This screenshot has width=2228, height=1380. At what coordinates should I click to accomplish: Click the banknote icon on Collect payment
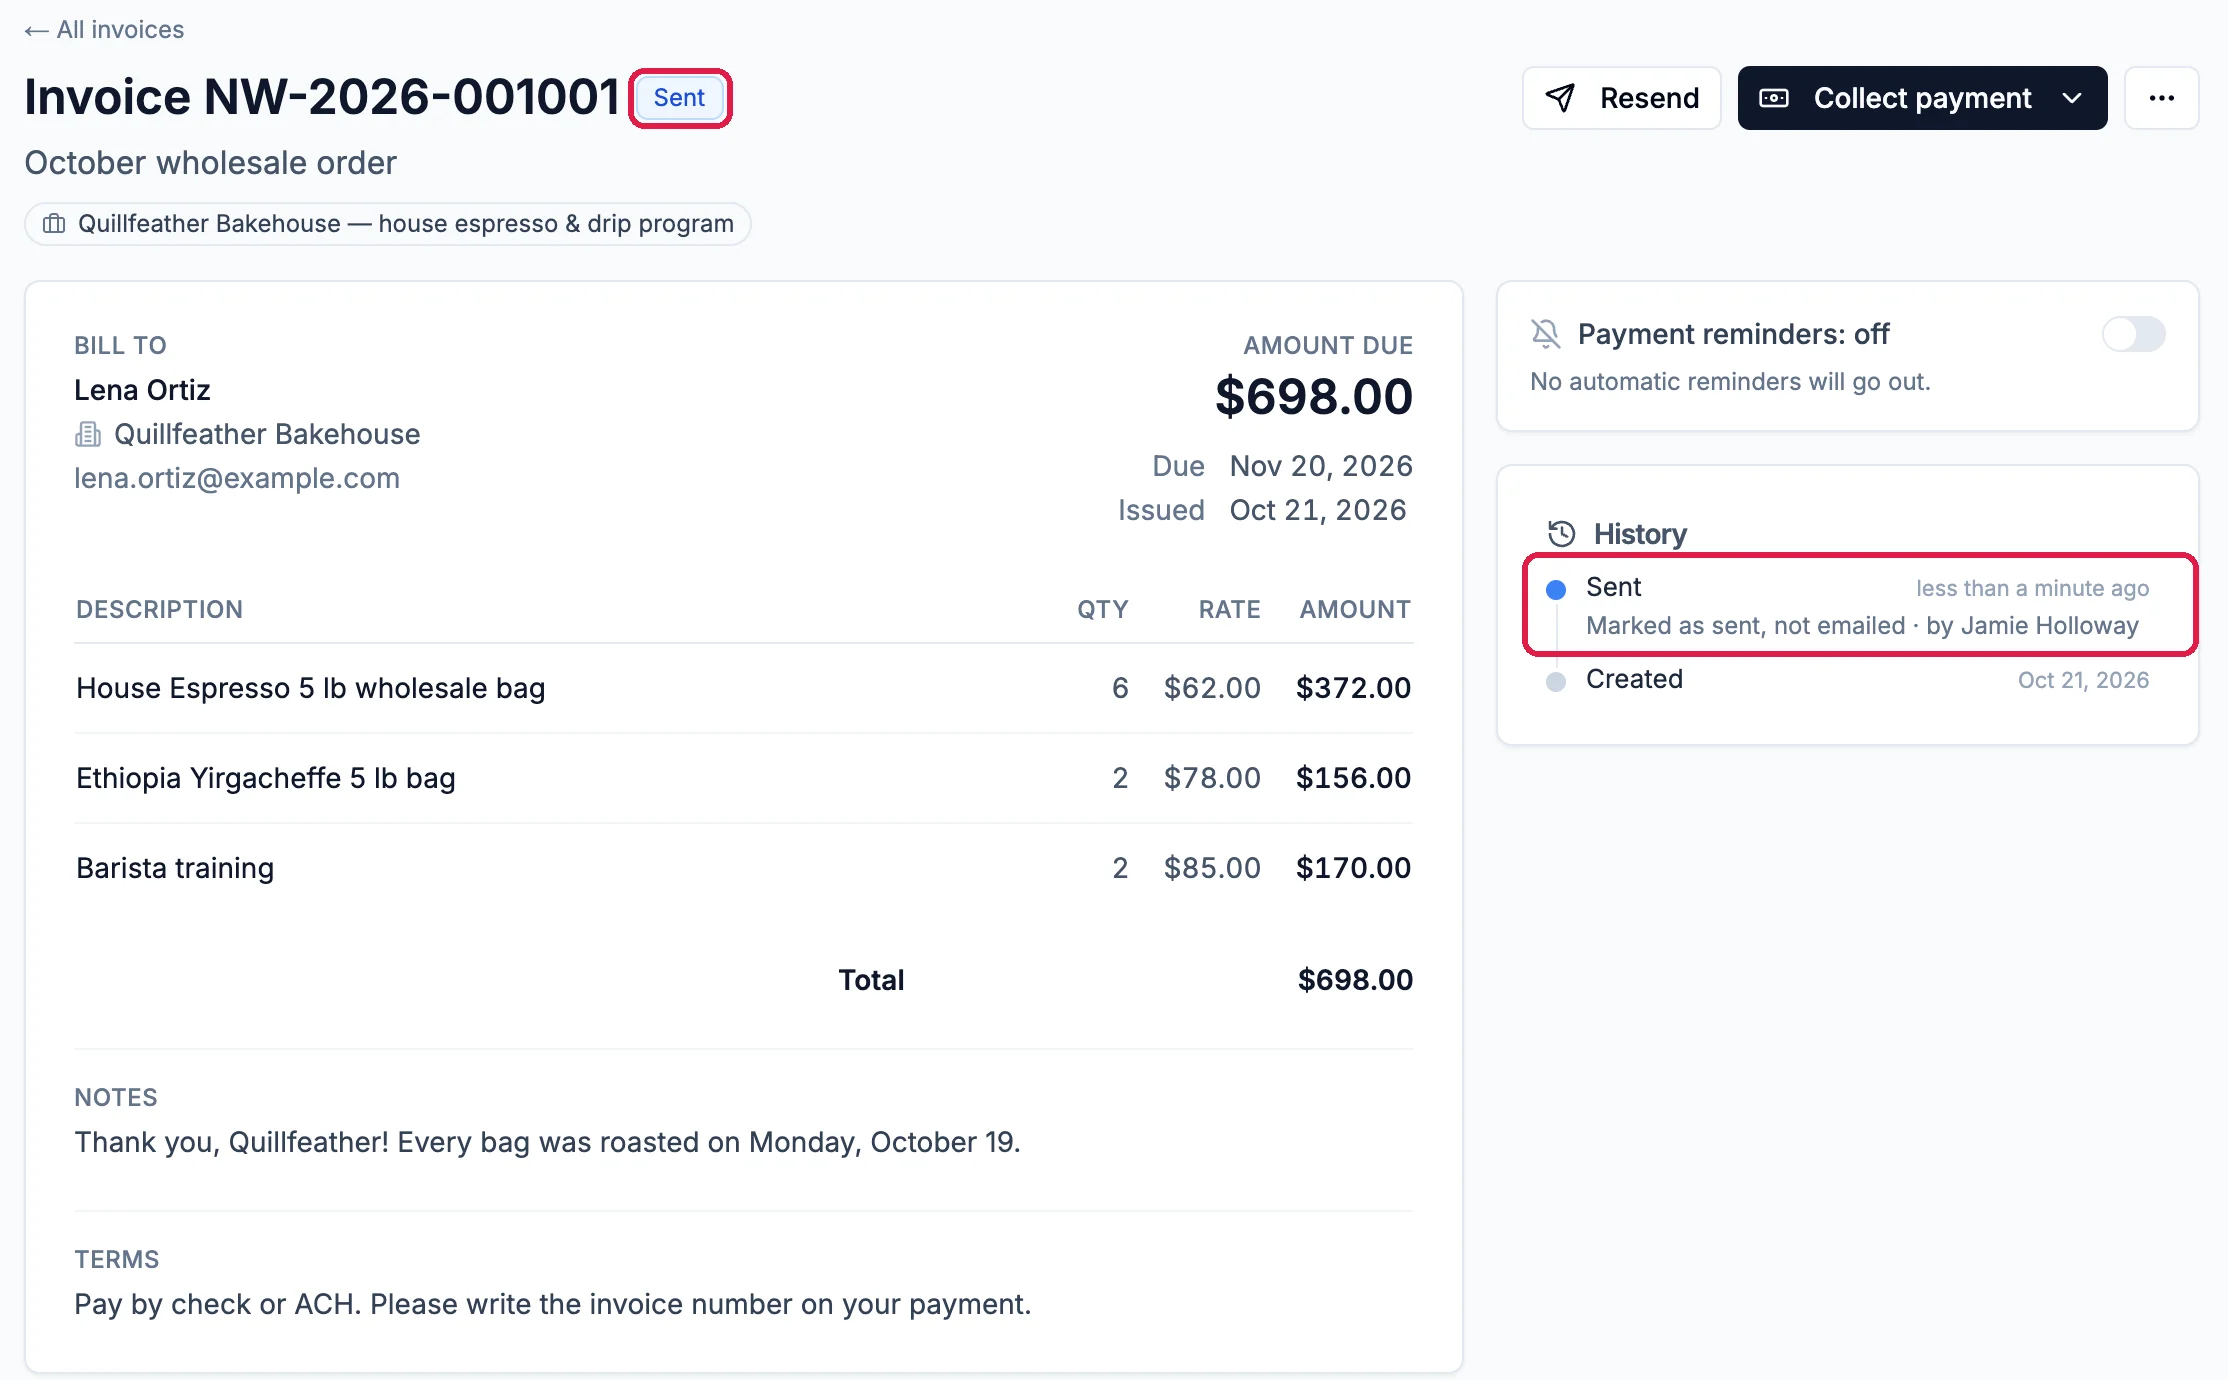pyautogui.click(x=1774, y=98)
